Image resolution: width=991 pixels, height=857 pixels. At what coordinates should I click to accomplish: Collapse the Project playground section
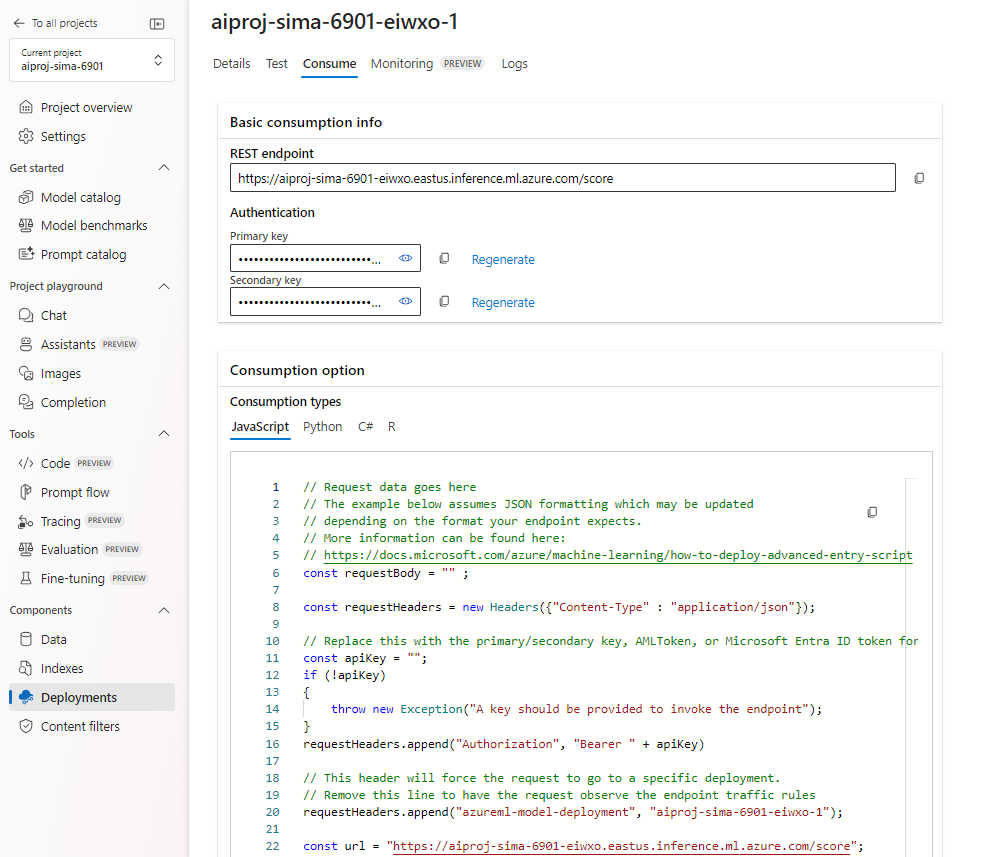pyautogui.click(x=164, y=286)
